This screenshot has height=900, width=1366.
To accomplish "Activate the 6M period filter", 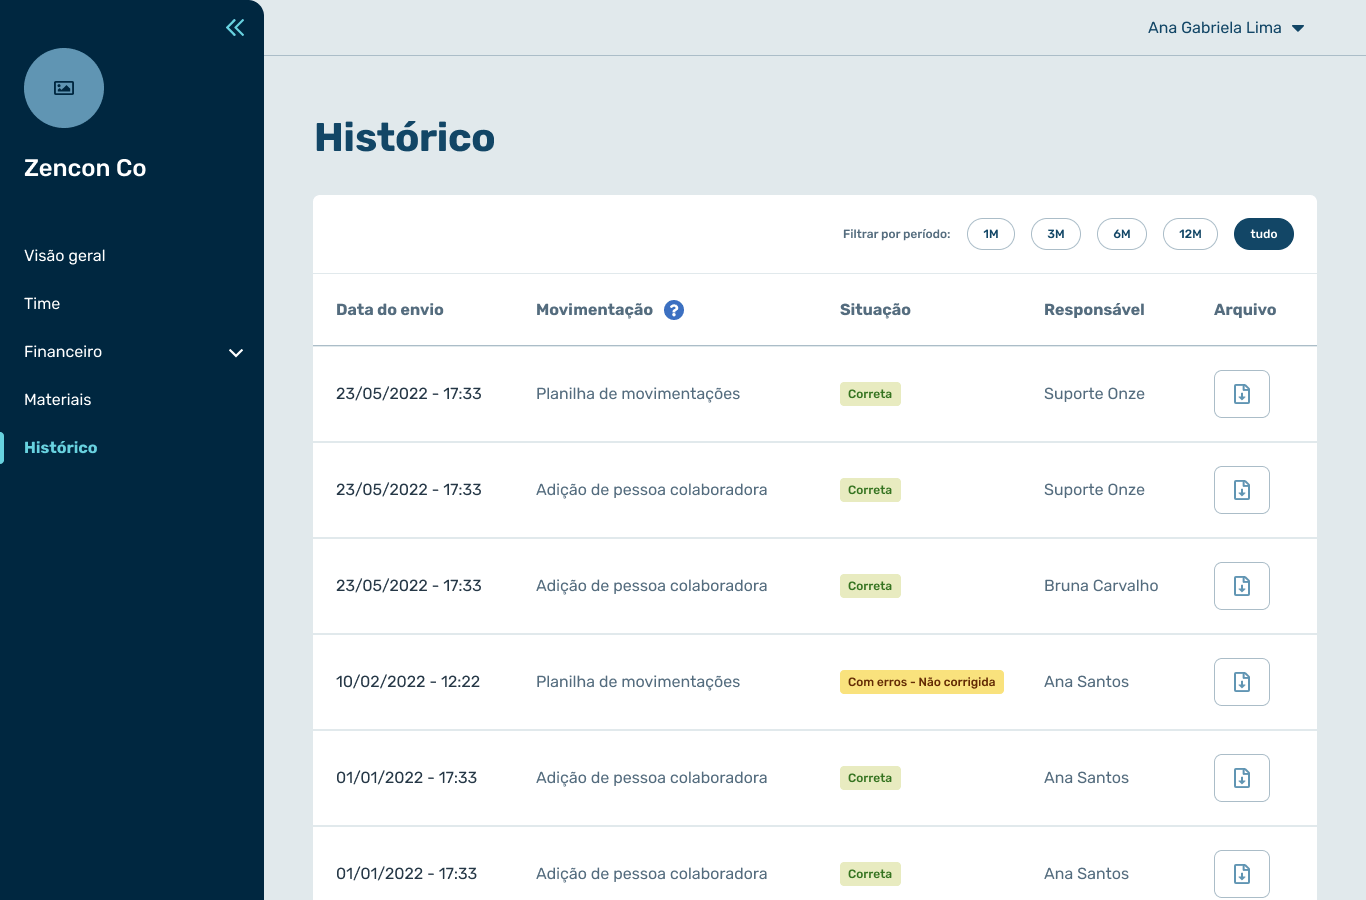I will tap(1121, 233).
